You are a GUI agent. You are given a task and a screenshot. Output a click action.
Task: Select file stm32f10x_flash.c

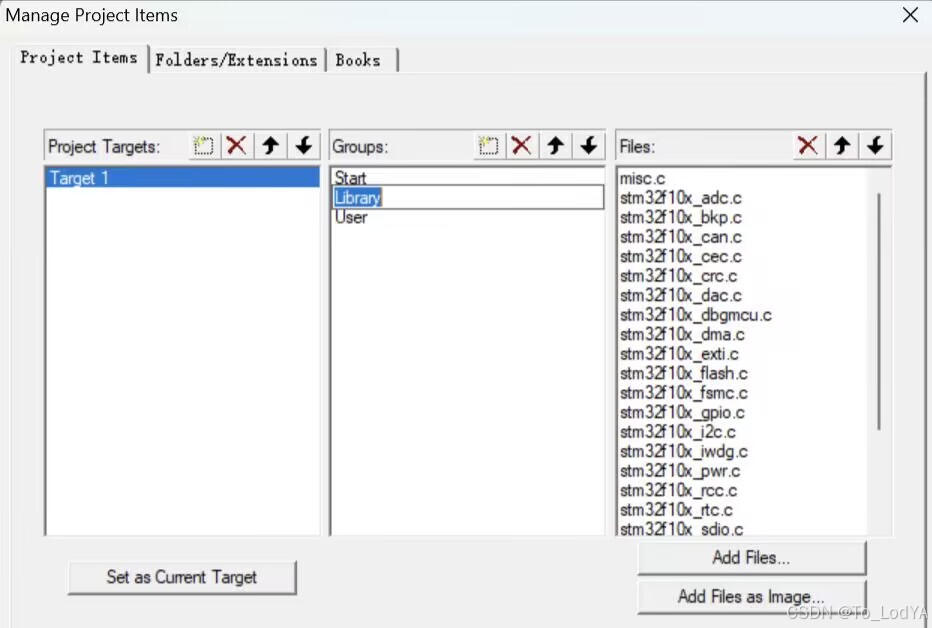(x=684, y=374)
